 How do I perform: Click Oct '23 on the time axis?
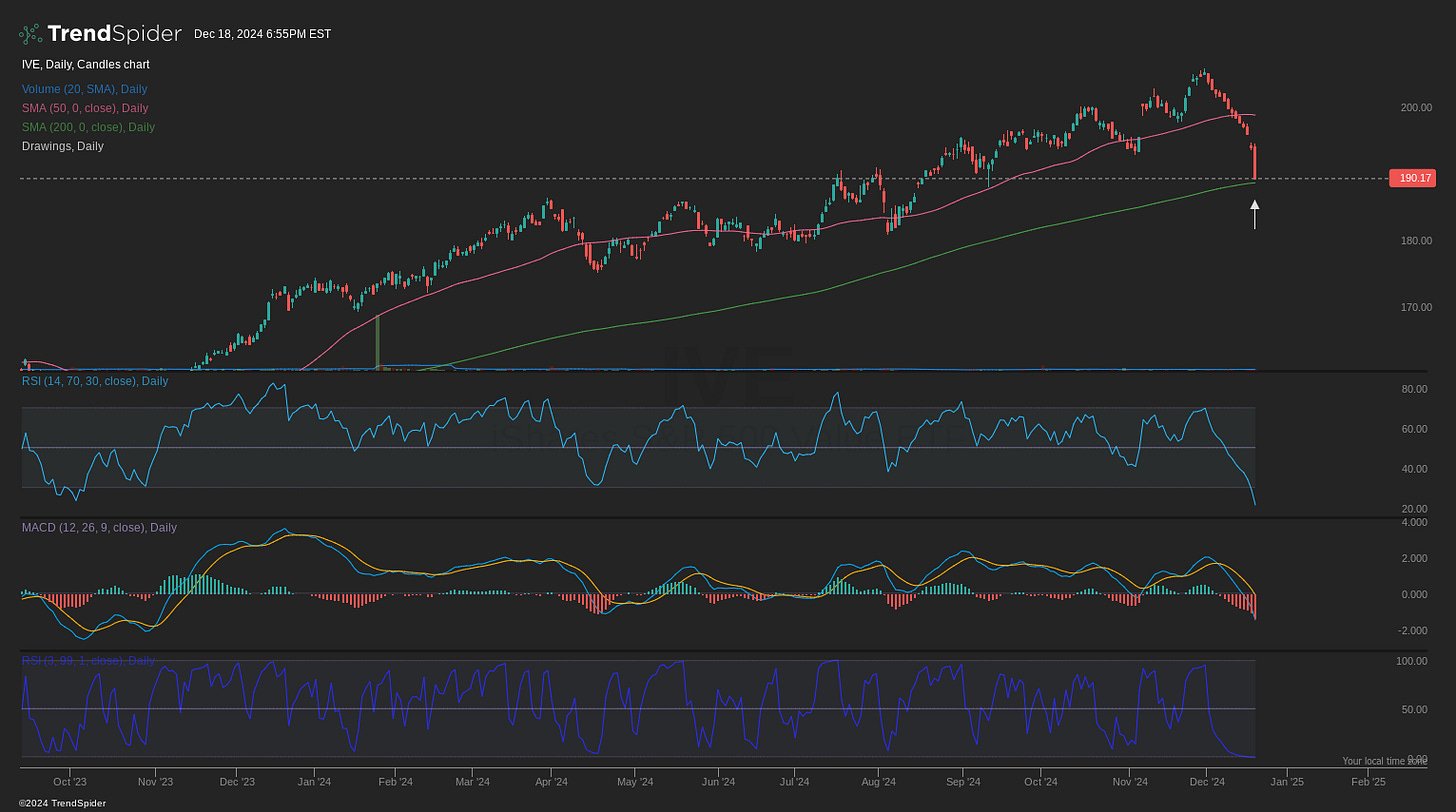(70, 781)
